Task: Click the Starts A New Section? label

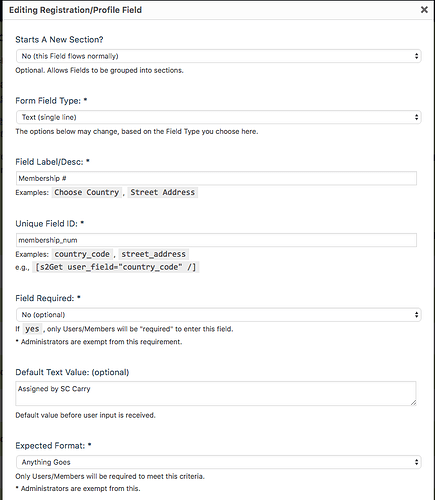Action: [x=59, y=40]
